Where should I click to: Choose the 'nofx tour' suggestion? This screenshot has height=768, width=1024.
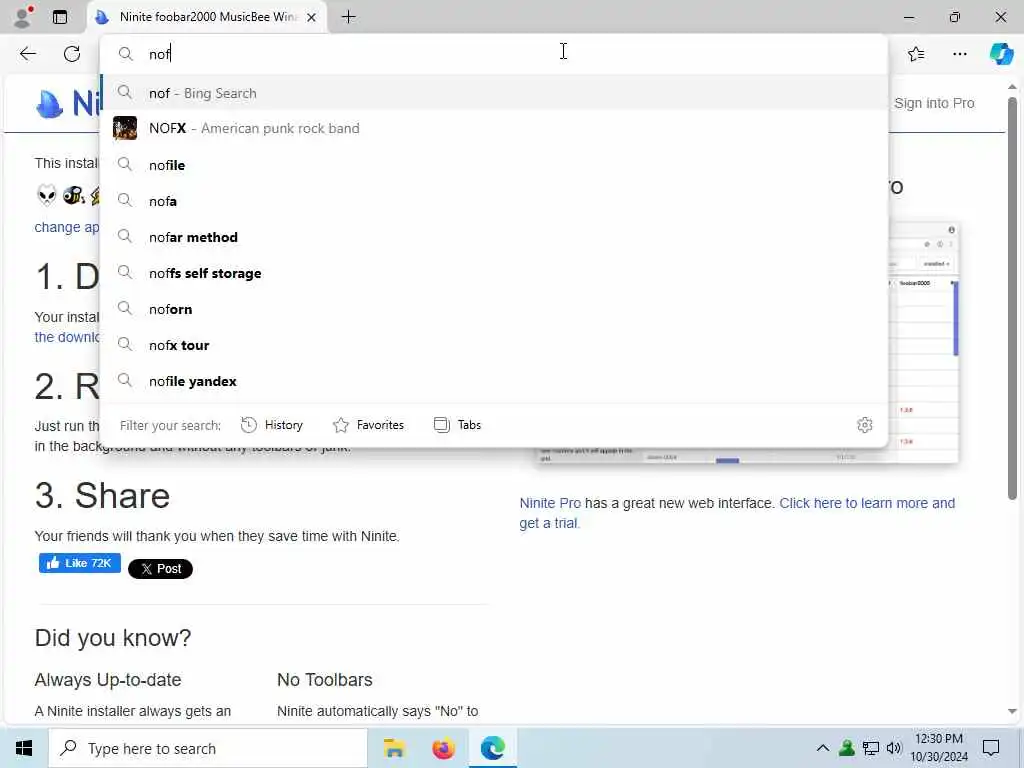493,345
